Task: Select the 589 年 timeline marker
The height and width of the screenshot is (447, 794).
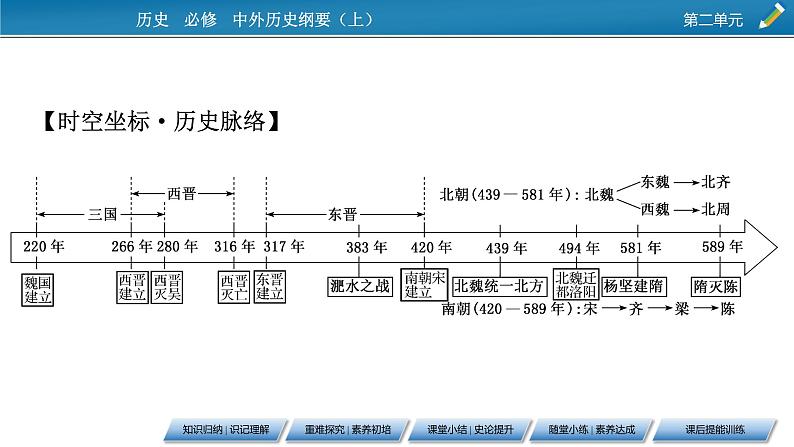Action: pos(722,247)
